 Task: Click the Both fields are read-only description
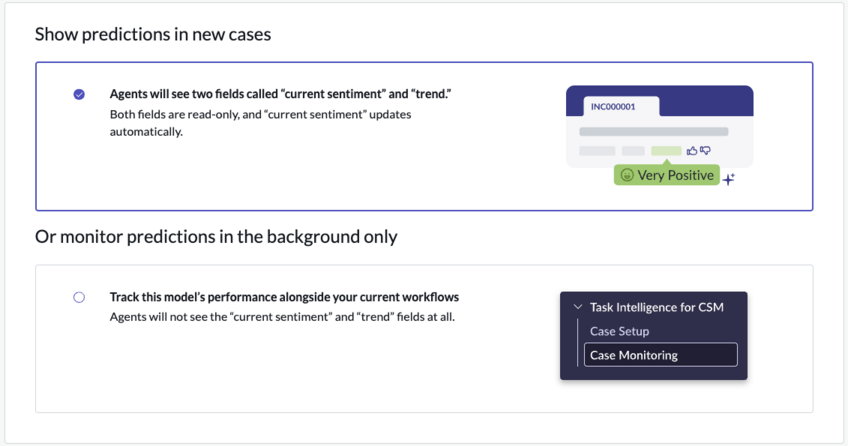[x=261, y=123]
